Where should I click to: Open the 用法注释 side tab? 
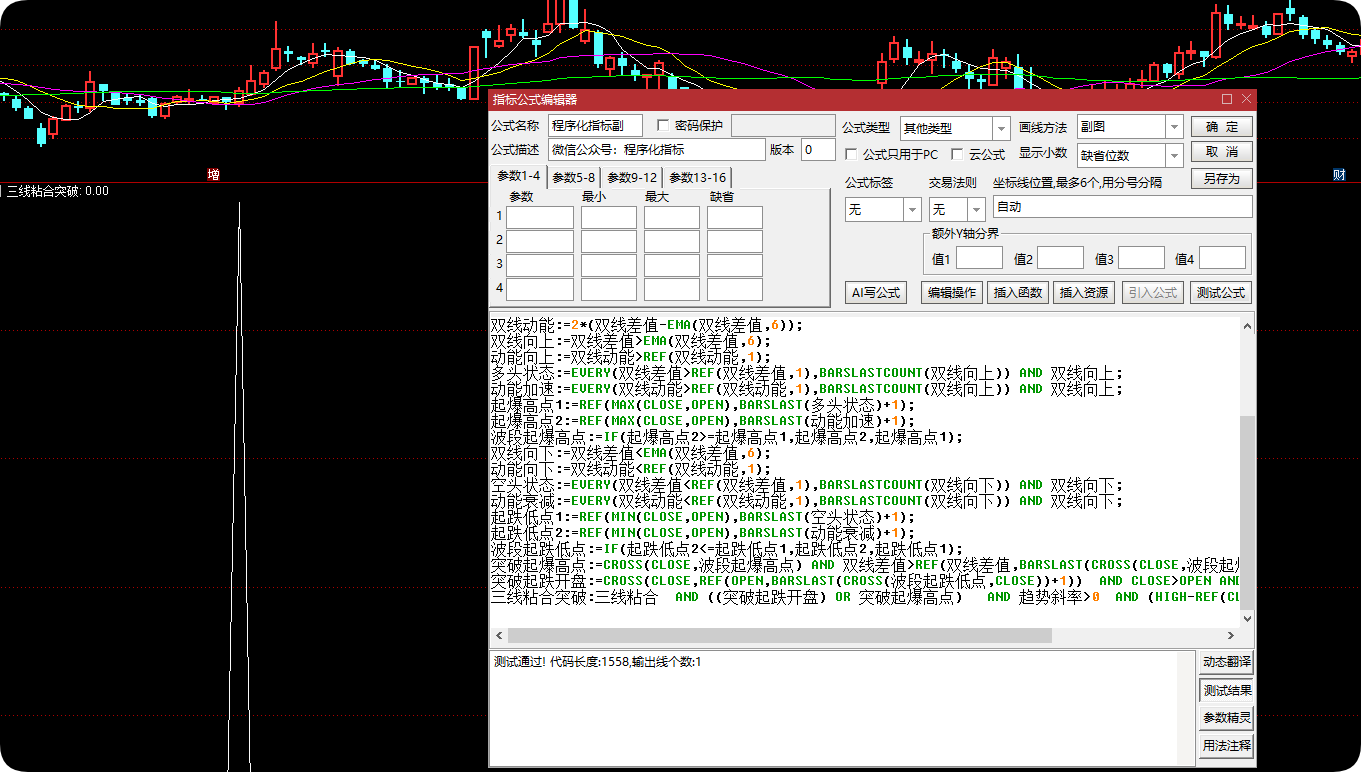tap(1227, 746)
